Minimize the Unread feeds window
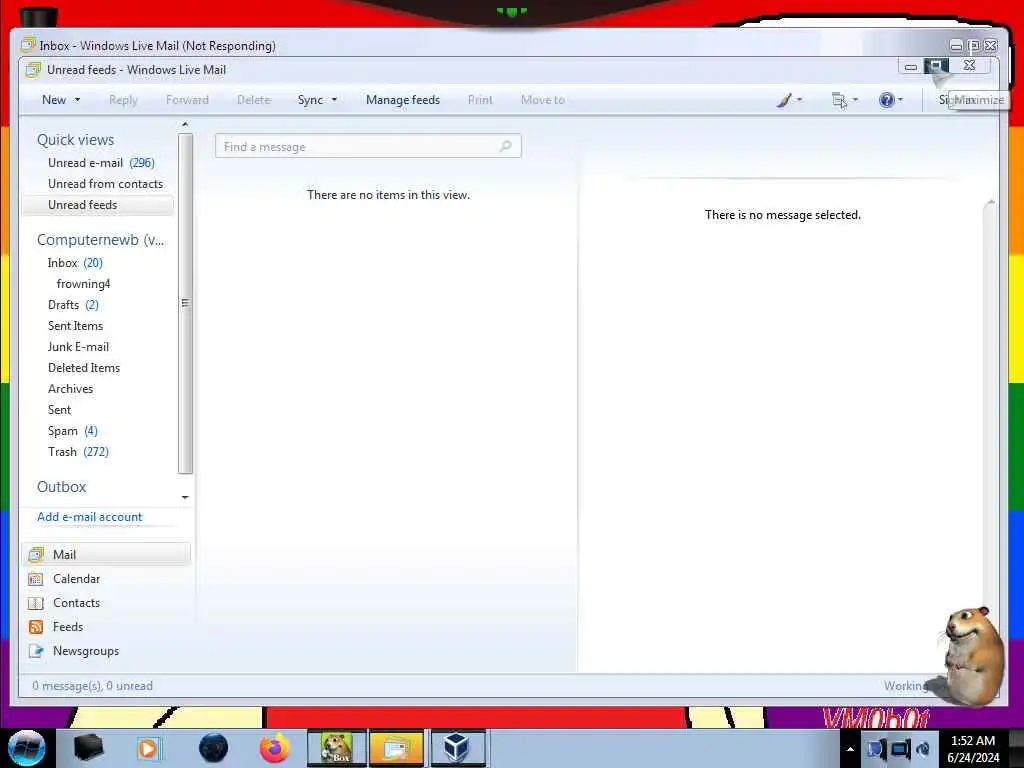The height and width of the screenshot is (768, 1024). tap(910, 67)
